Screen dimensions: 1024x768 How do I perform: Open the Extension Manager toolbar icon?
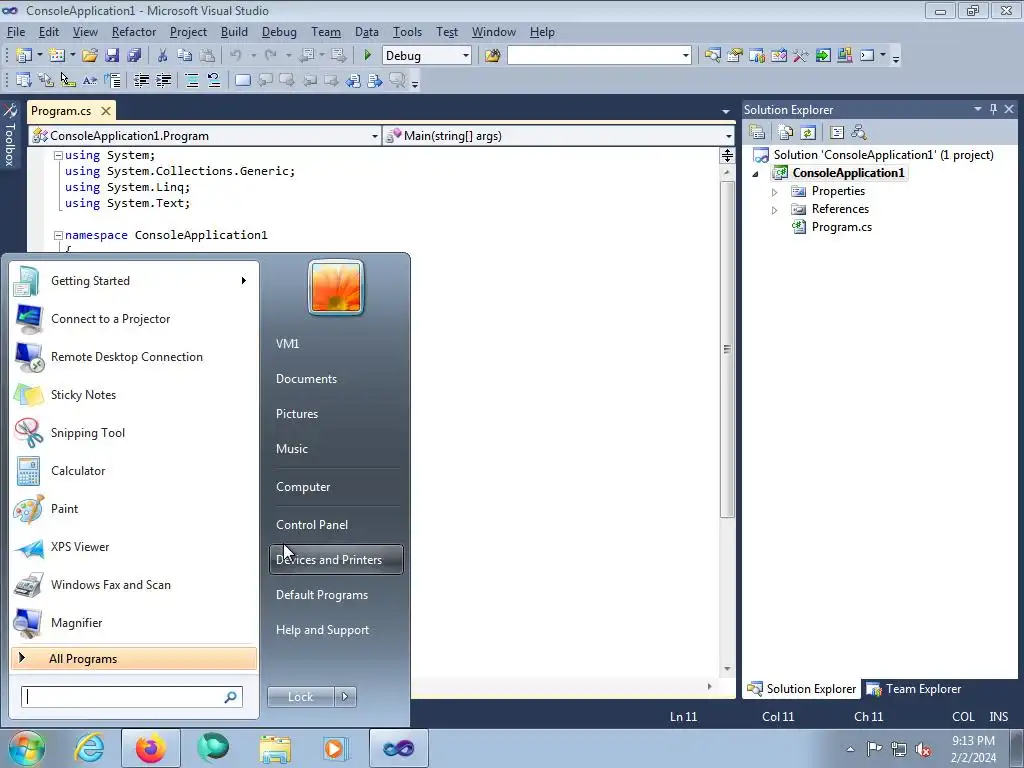point(844,56)
